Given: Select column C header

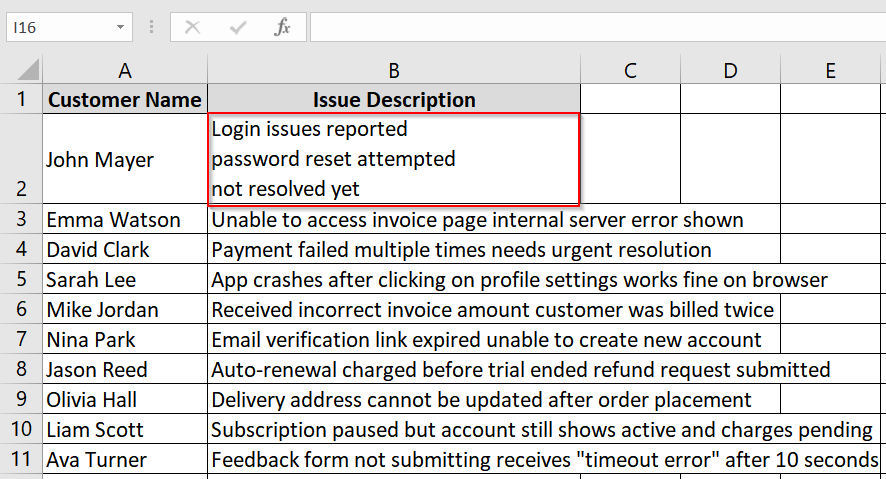Looking at the screenshot, I should [631, 70].
